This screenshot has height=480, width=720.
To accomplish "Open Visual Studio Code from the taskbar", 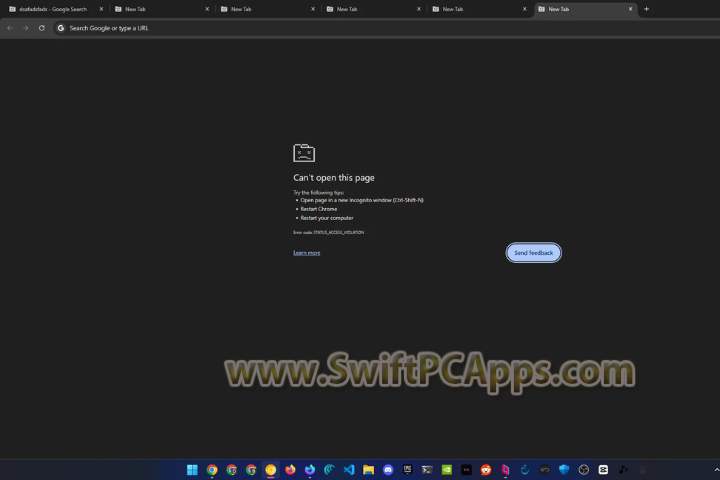I will click(x=349, y=469).
